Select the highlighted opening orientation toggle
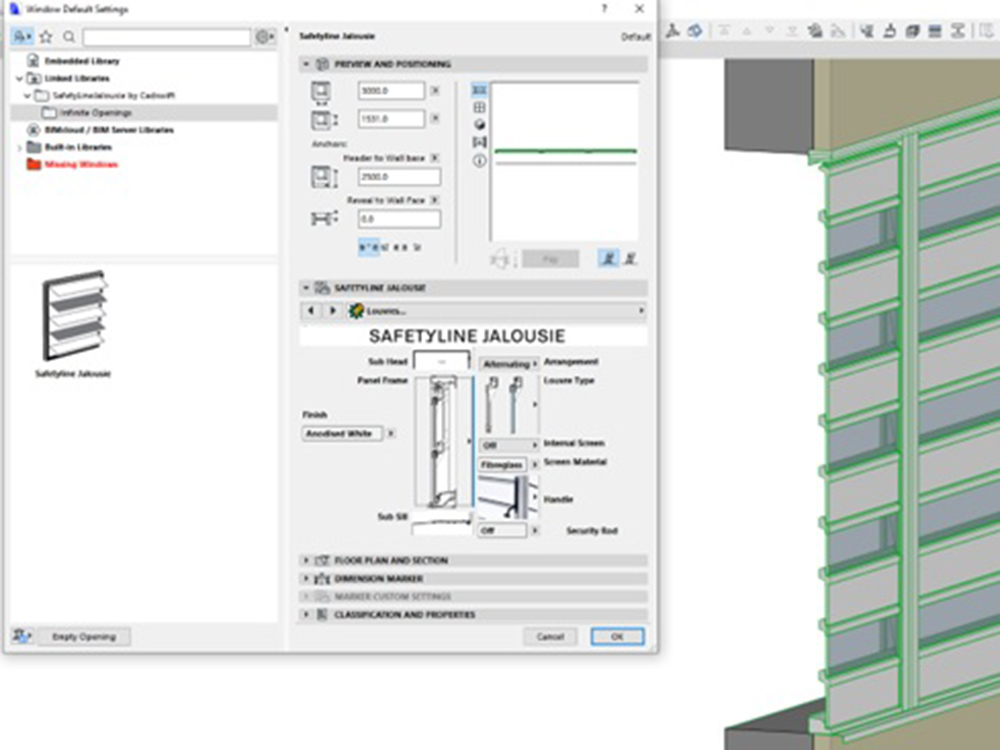Viewport: 1000px width, 750px height. click(608, 258)
